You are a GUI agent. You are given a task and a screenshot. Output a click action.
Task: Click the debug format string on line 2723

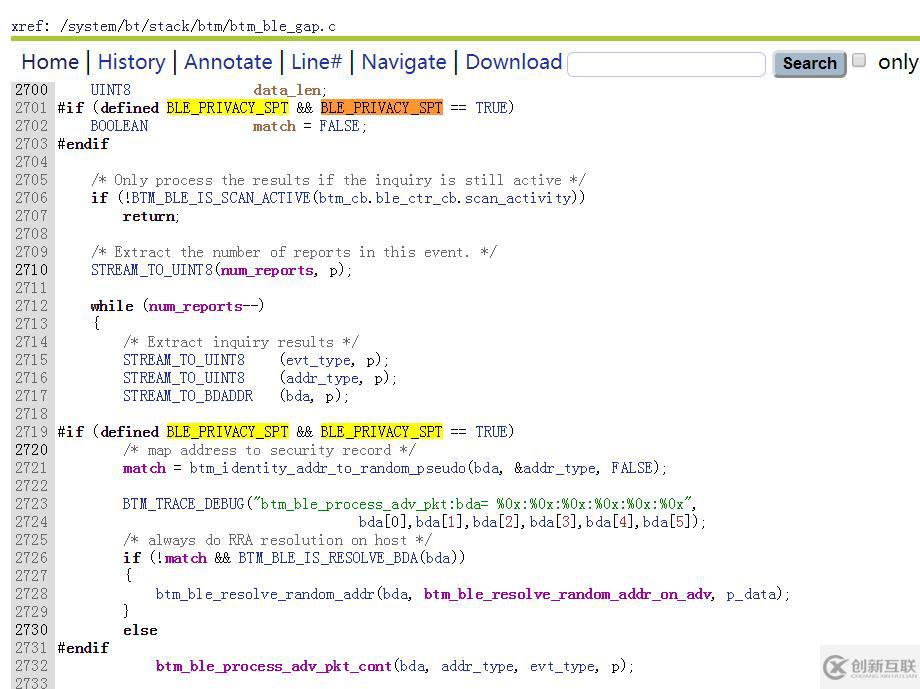[472, 504]
